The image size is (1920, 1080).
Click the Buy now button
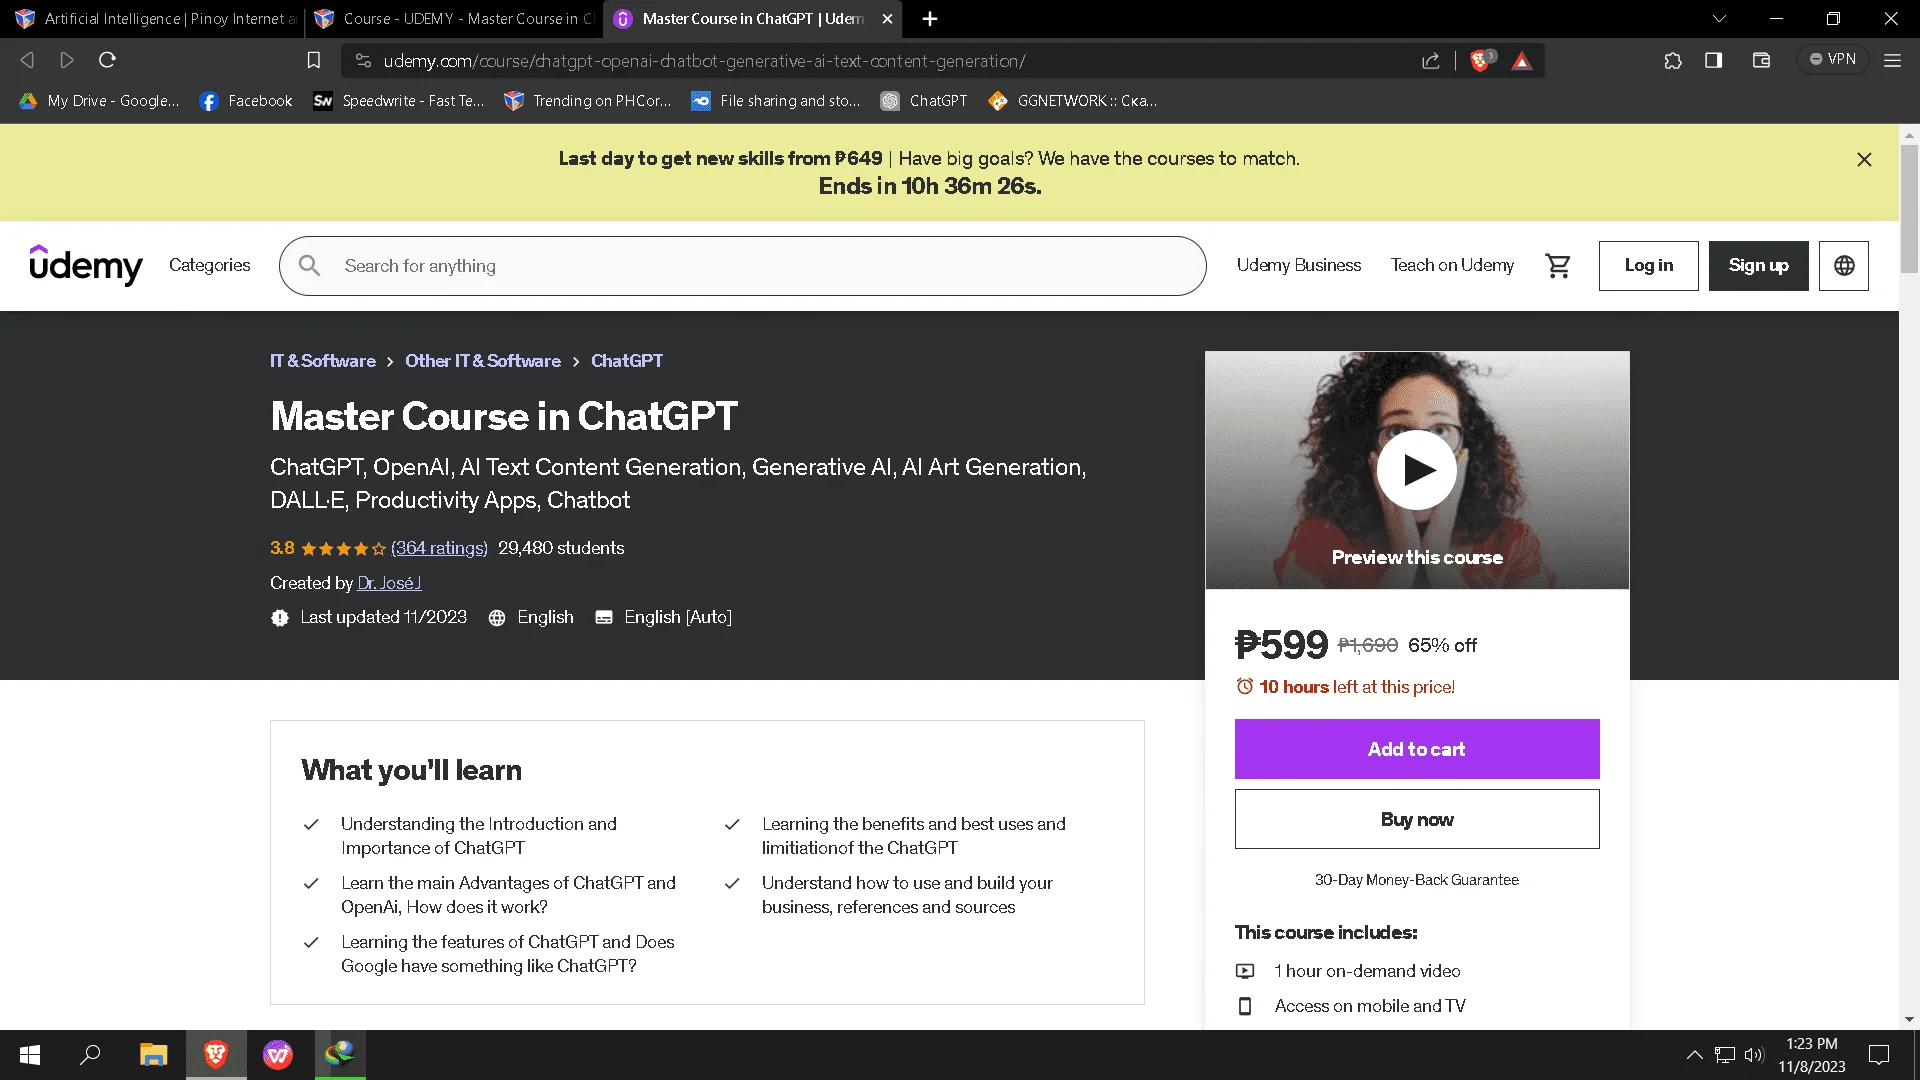coord(1417,819)
